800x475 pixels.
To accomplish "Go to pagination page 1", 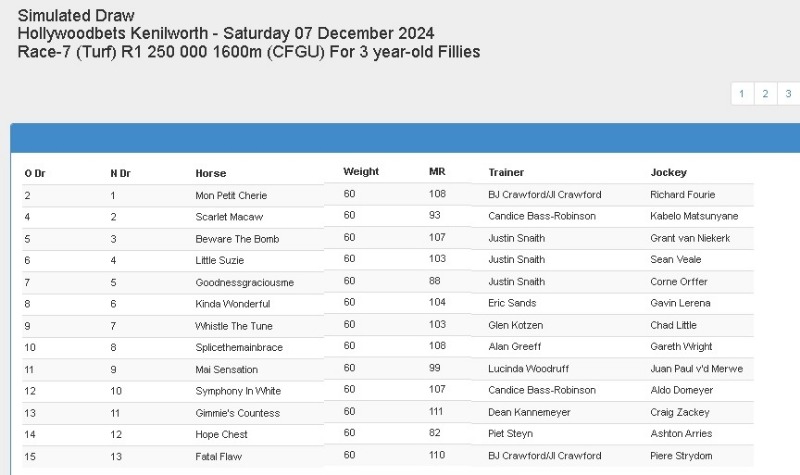I will [741, 94].
